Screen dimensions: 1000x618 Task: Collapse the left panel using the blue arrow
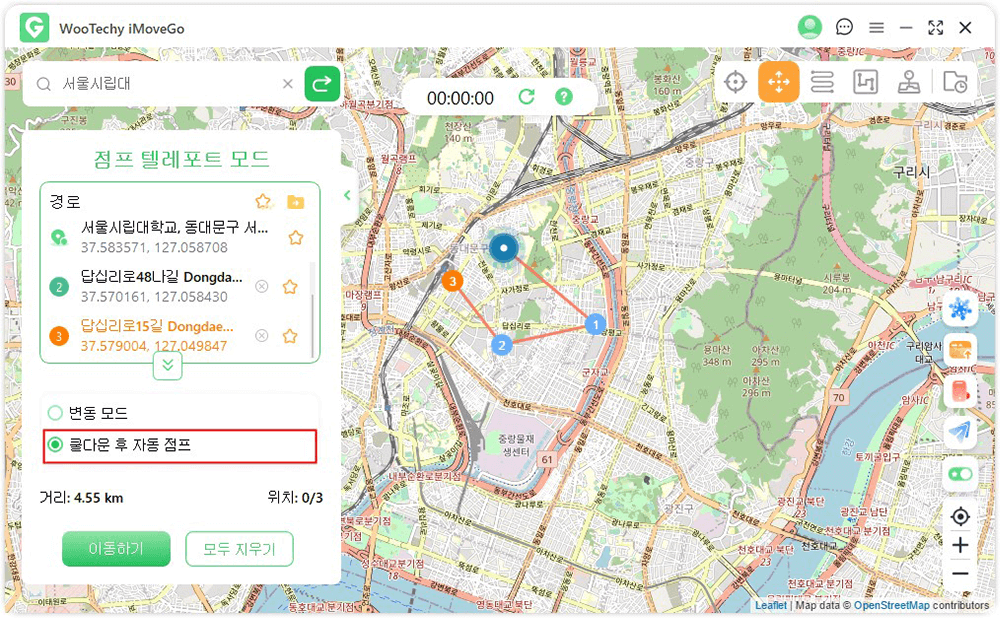pos(347,196)
